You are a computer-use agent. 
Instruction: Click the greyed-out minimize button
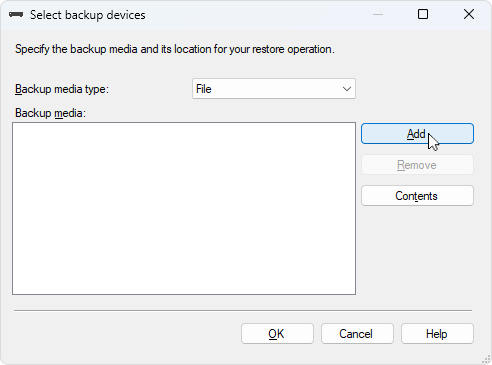(x=378, y=14)
